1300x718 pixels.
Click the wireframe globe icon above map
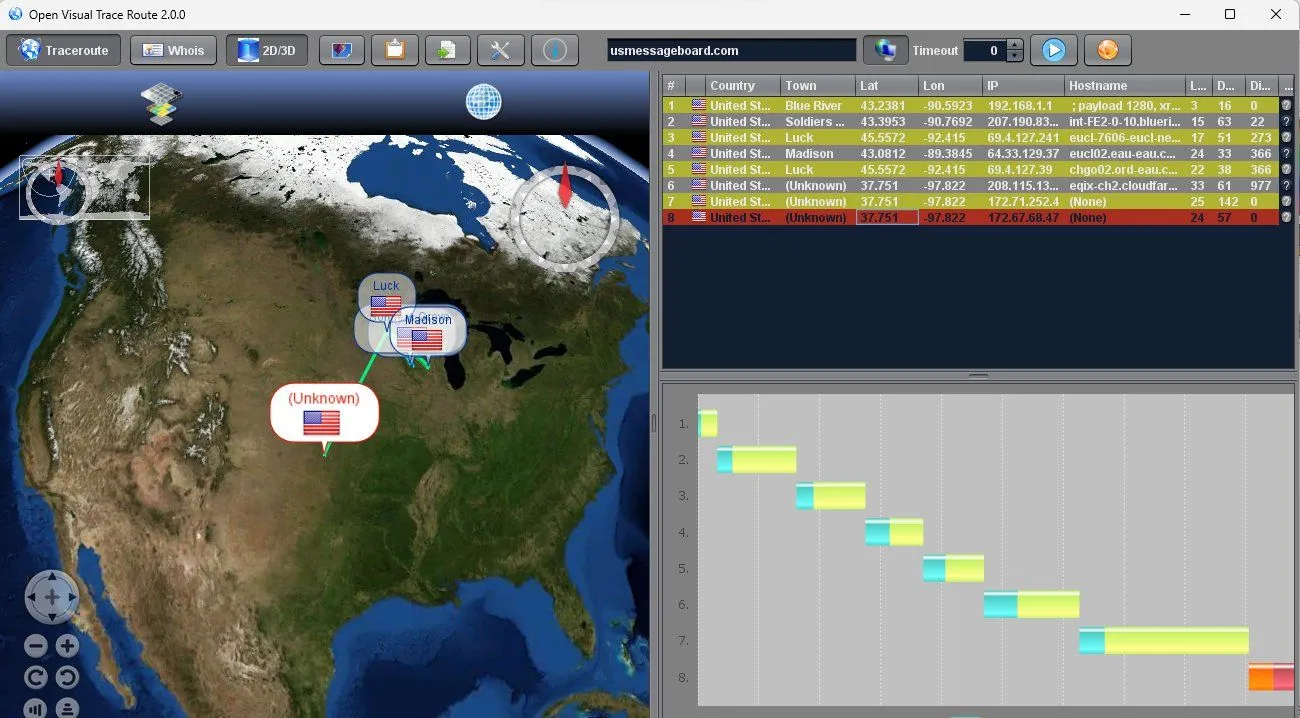(x=484, y=101)
